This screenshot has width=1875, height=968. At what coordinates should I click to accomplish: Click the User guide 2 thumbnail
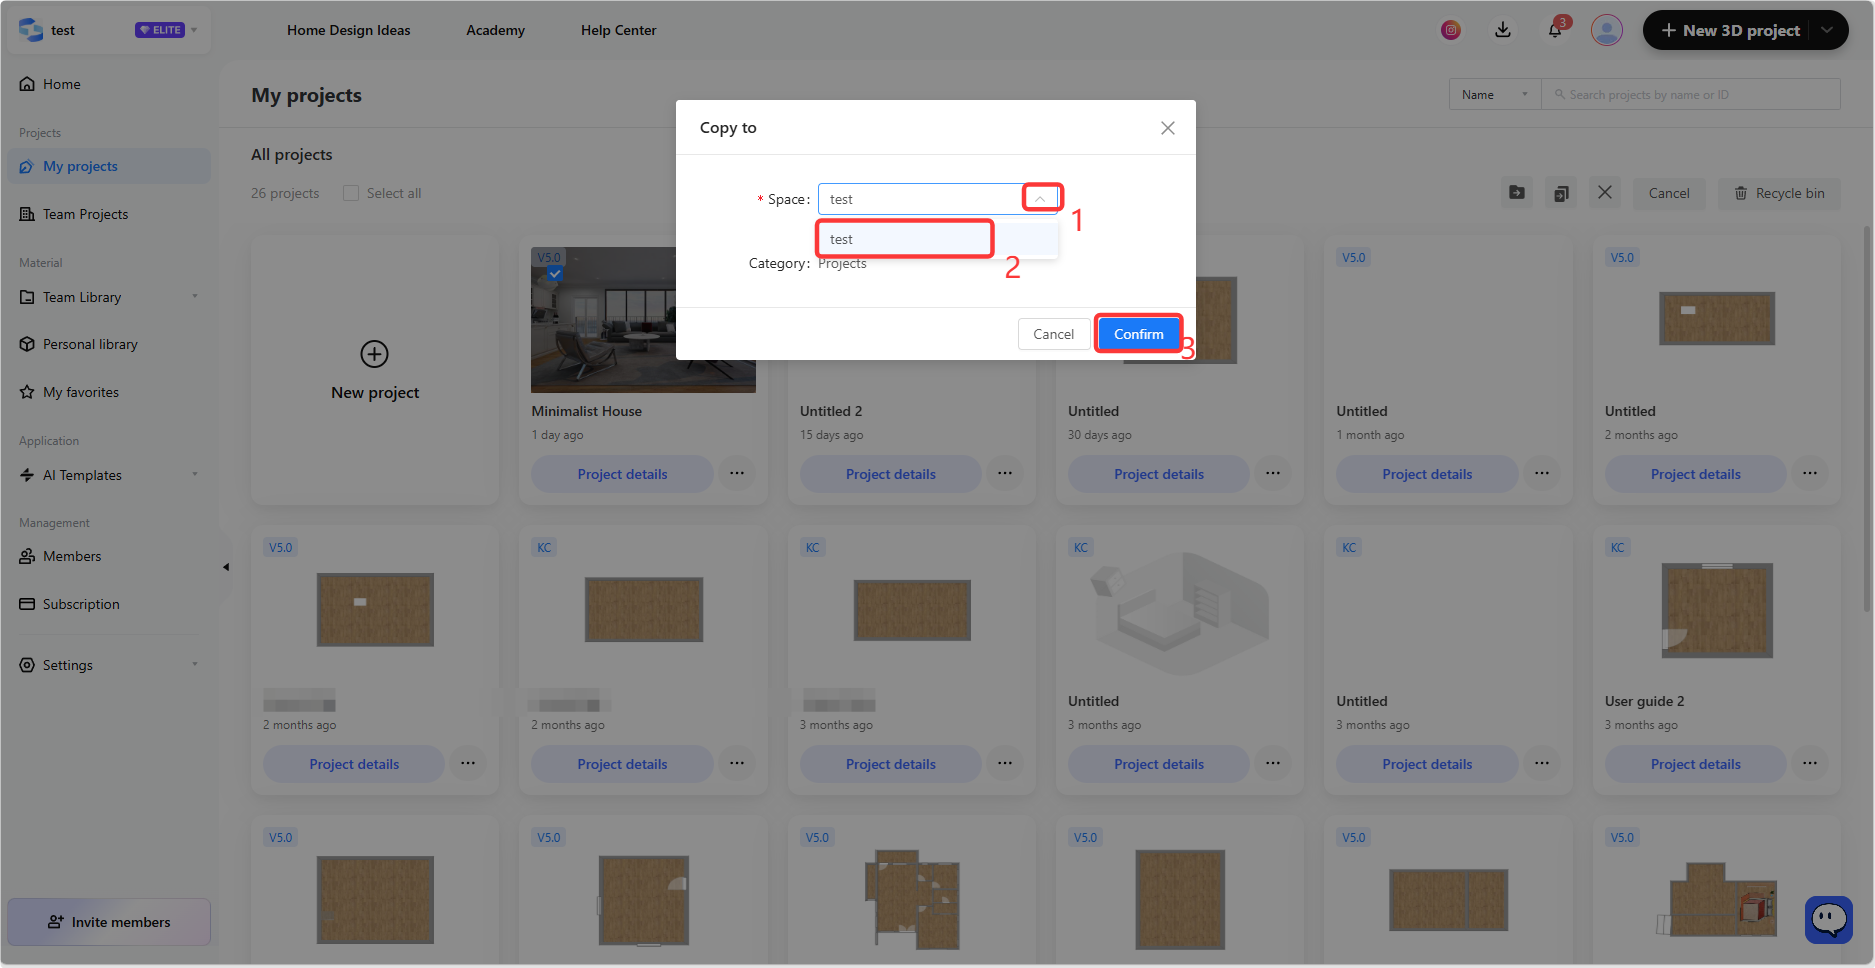1717,610
